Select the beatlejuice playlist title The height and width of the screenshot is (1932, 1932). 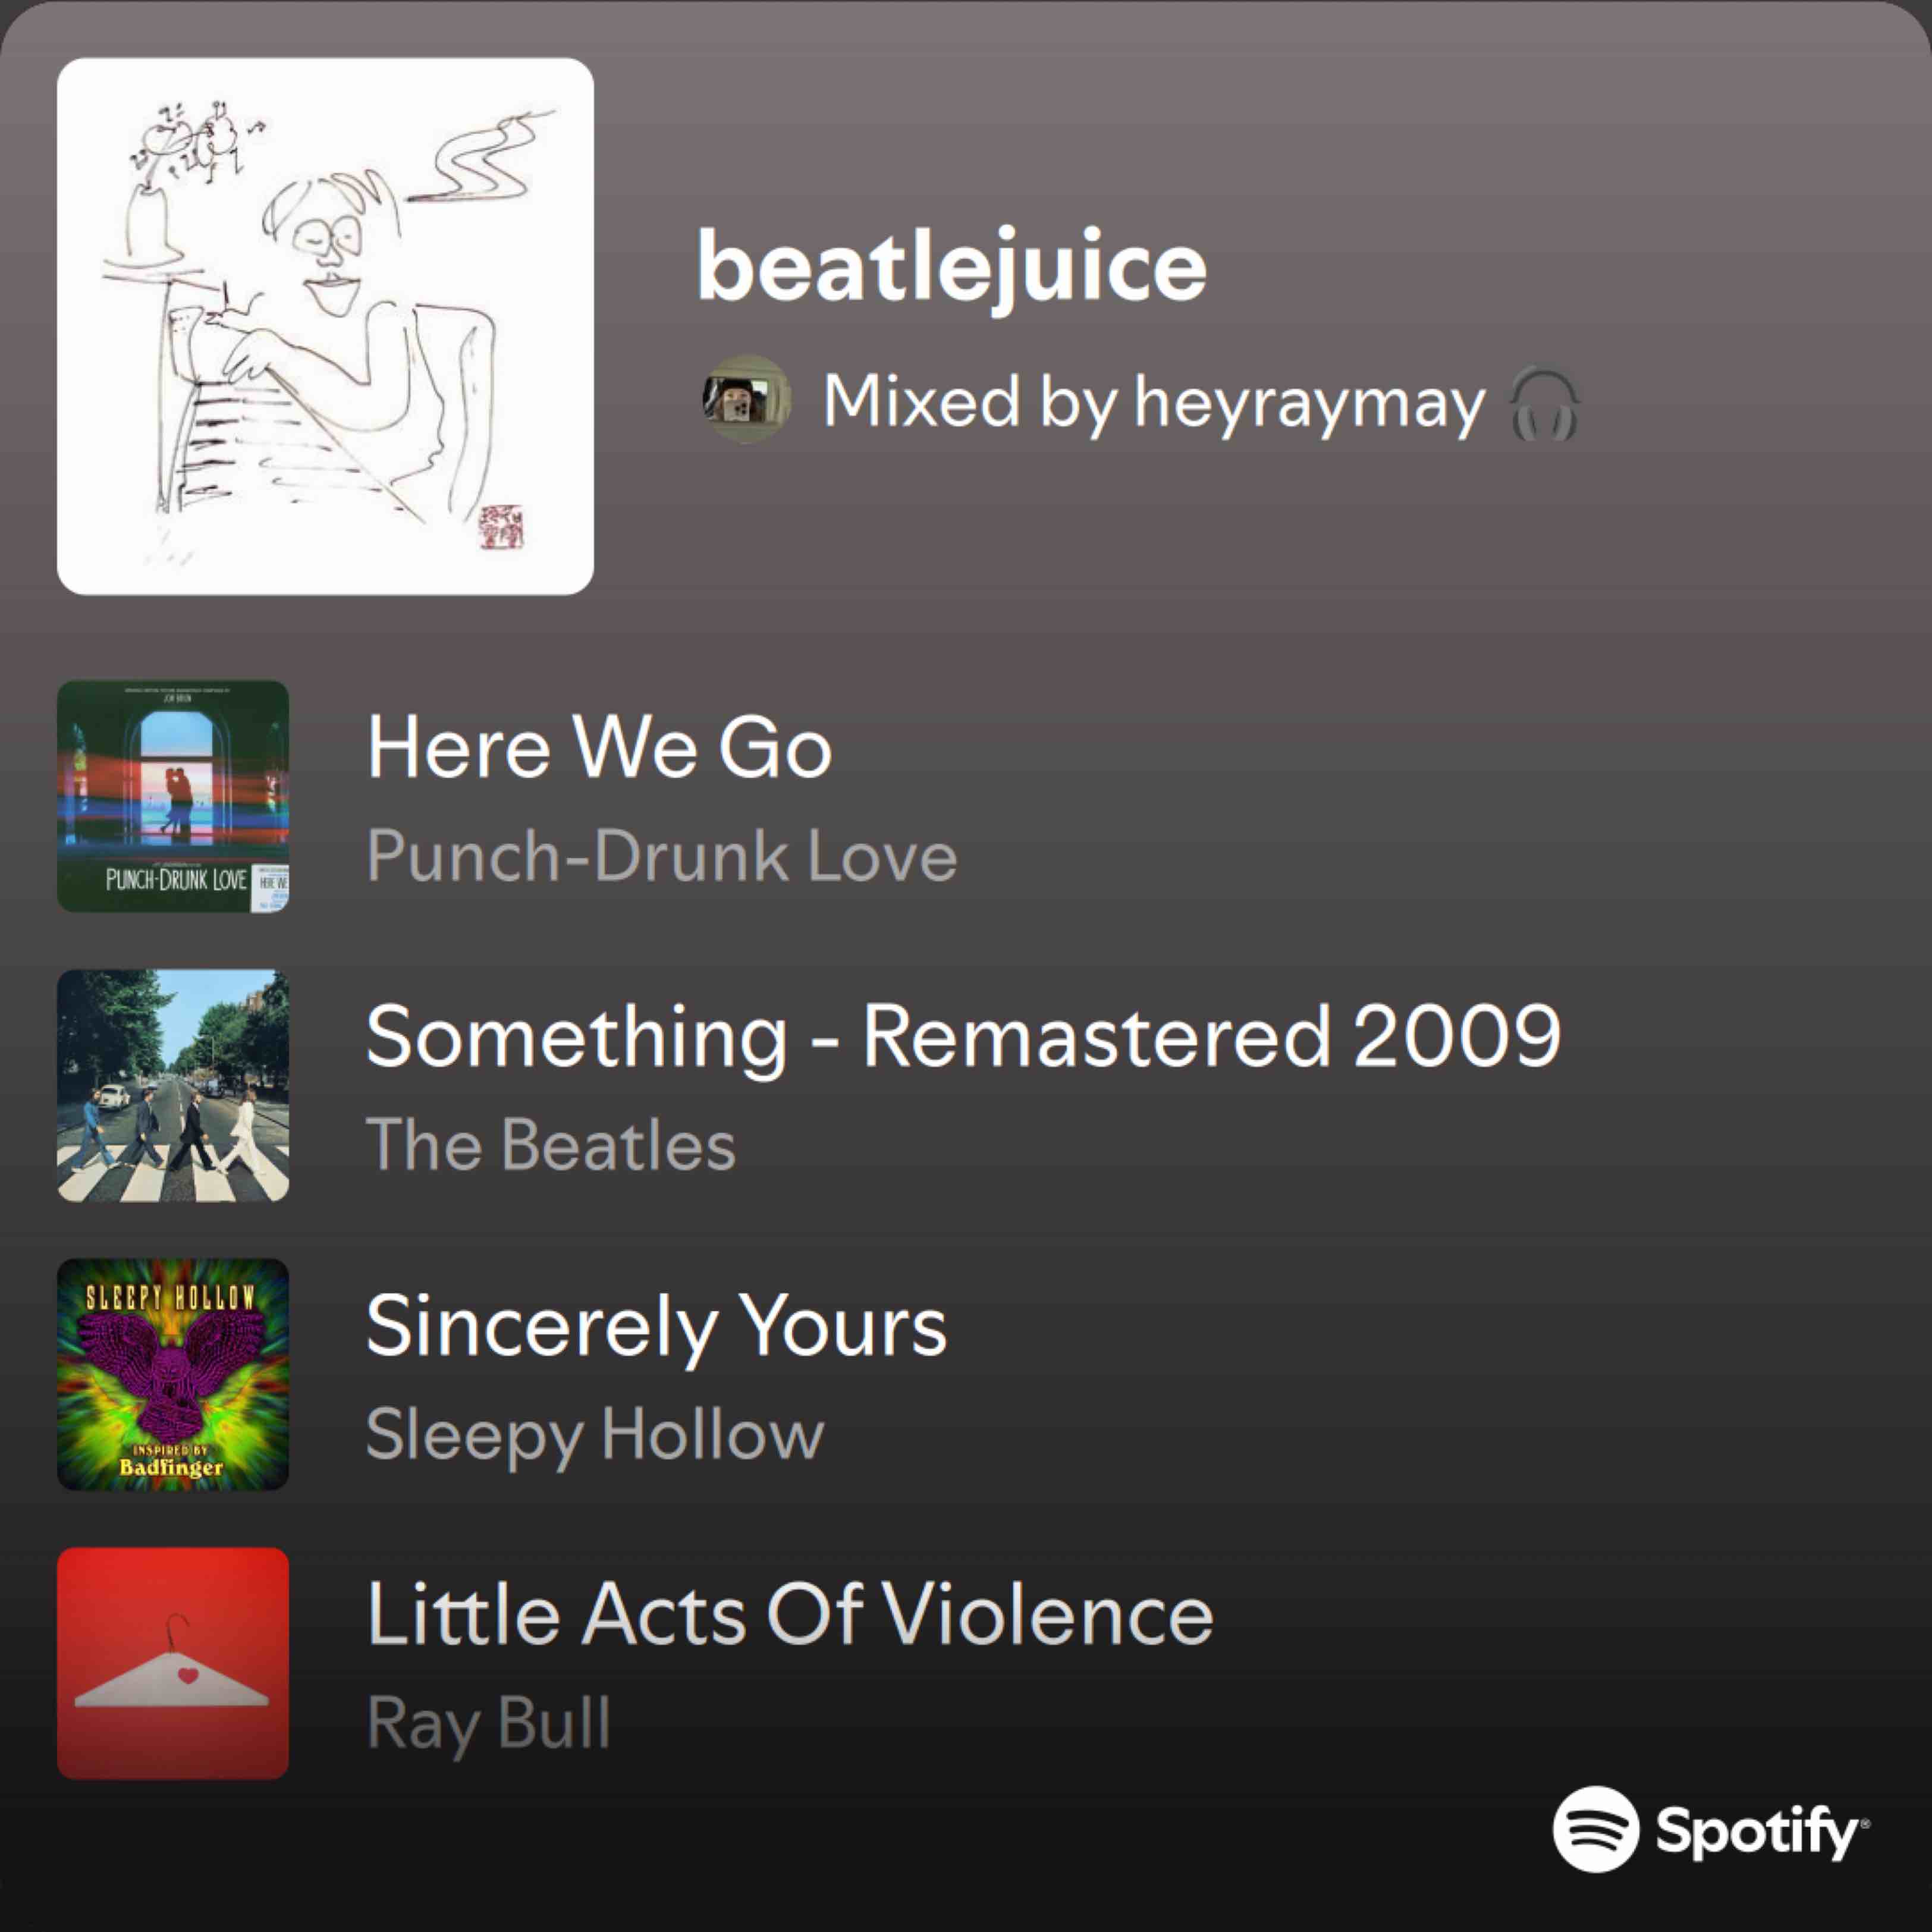click(951, 267)
